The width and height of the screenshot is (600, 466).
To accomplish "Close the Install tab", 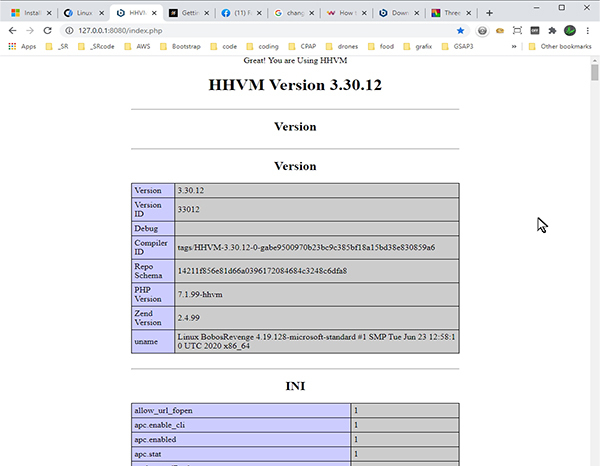I will (49, 13).
